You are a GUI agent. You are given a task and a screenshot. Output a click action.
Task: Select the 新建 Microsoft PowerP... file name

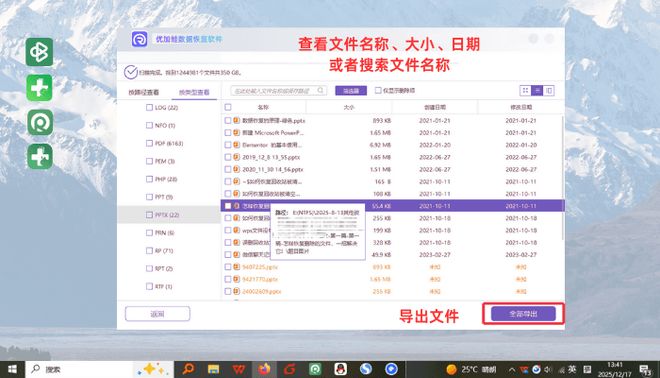(x=273, y=133)
